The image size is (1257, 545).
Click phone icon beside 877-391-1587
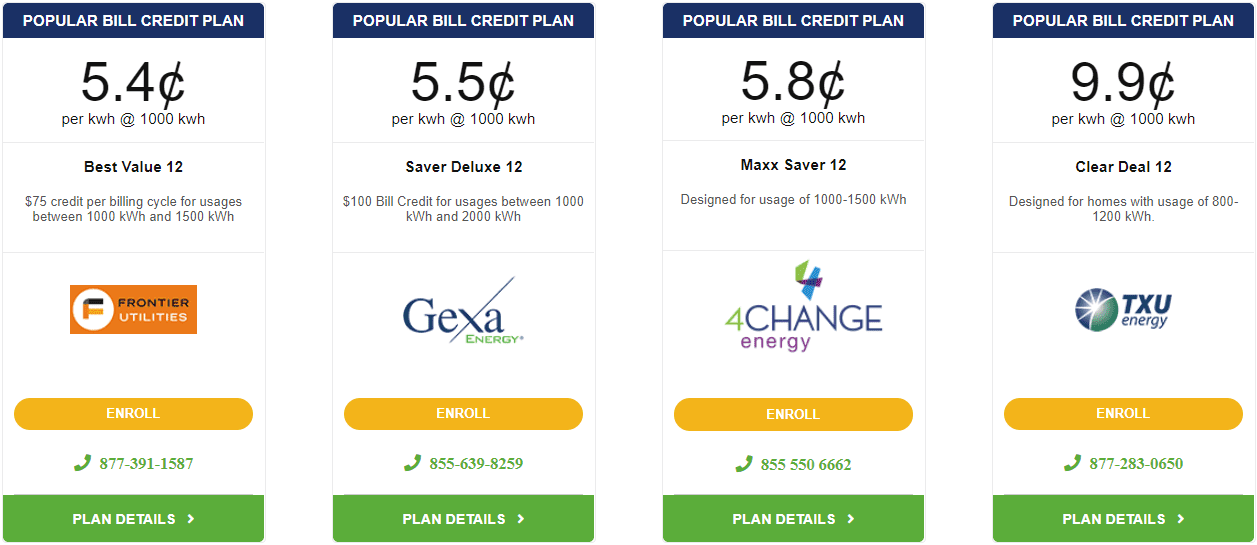point(82,463)
